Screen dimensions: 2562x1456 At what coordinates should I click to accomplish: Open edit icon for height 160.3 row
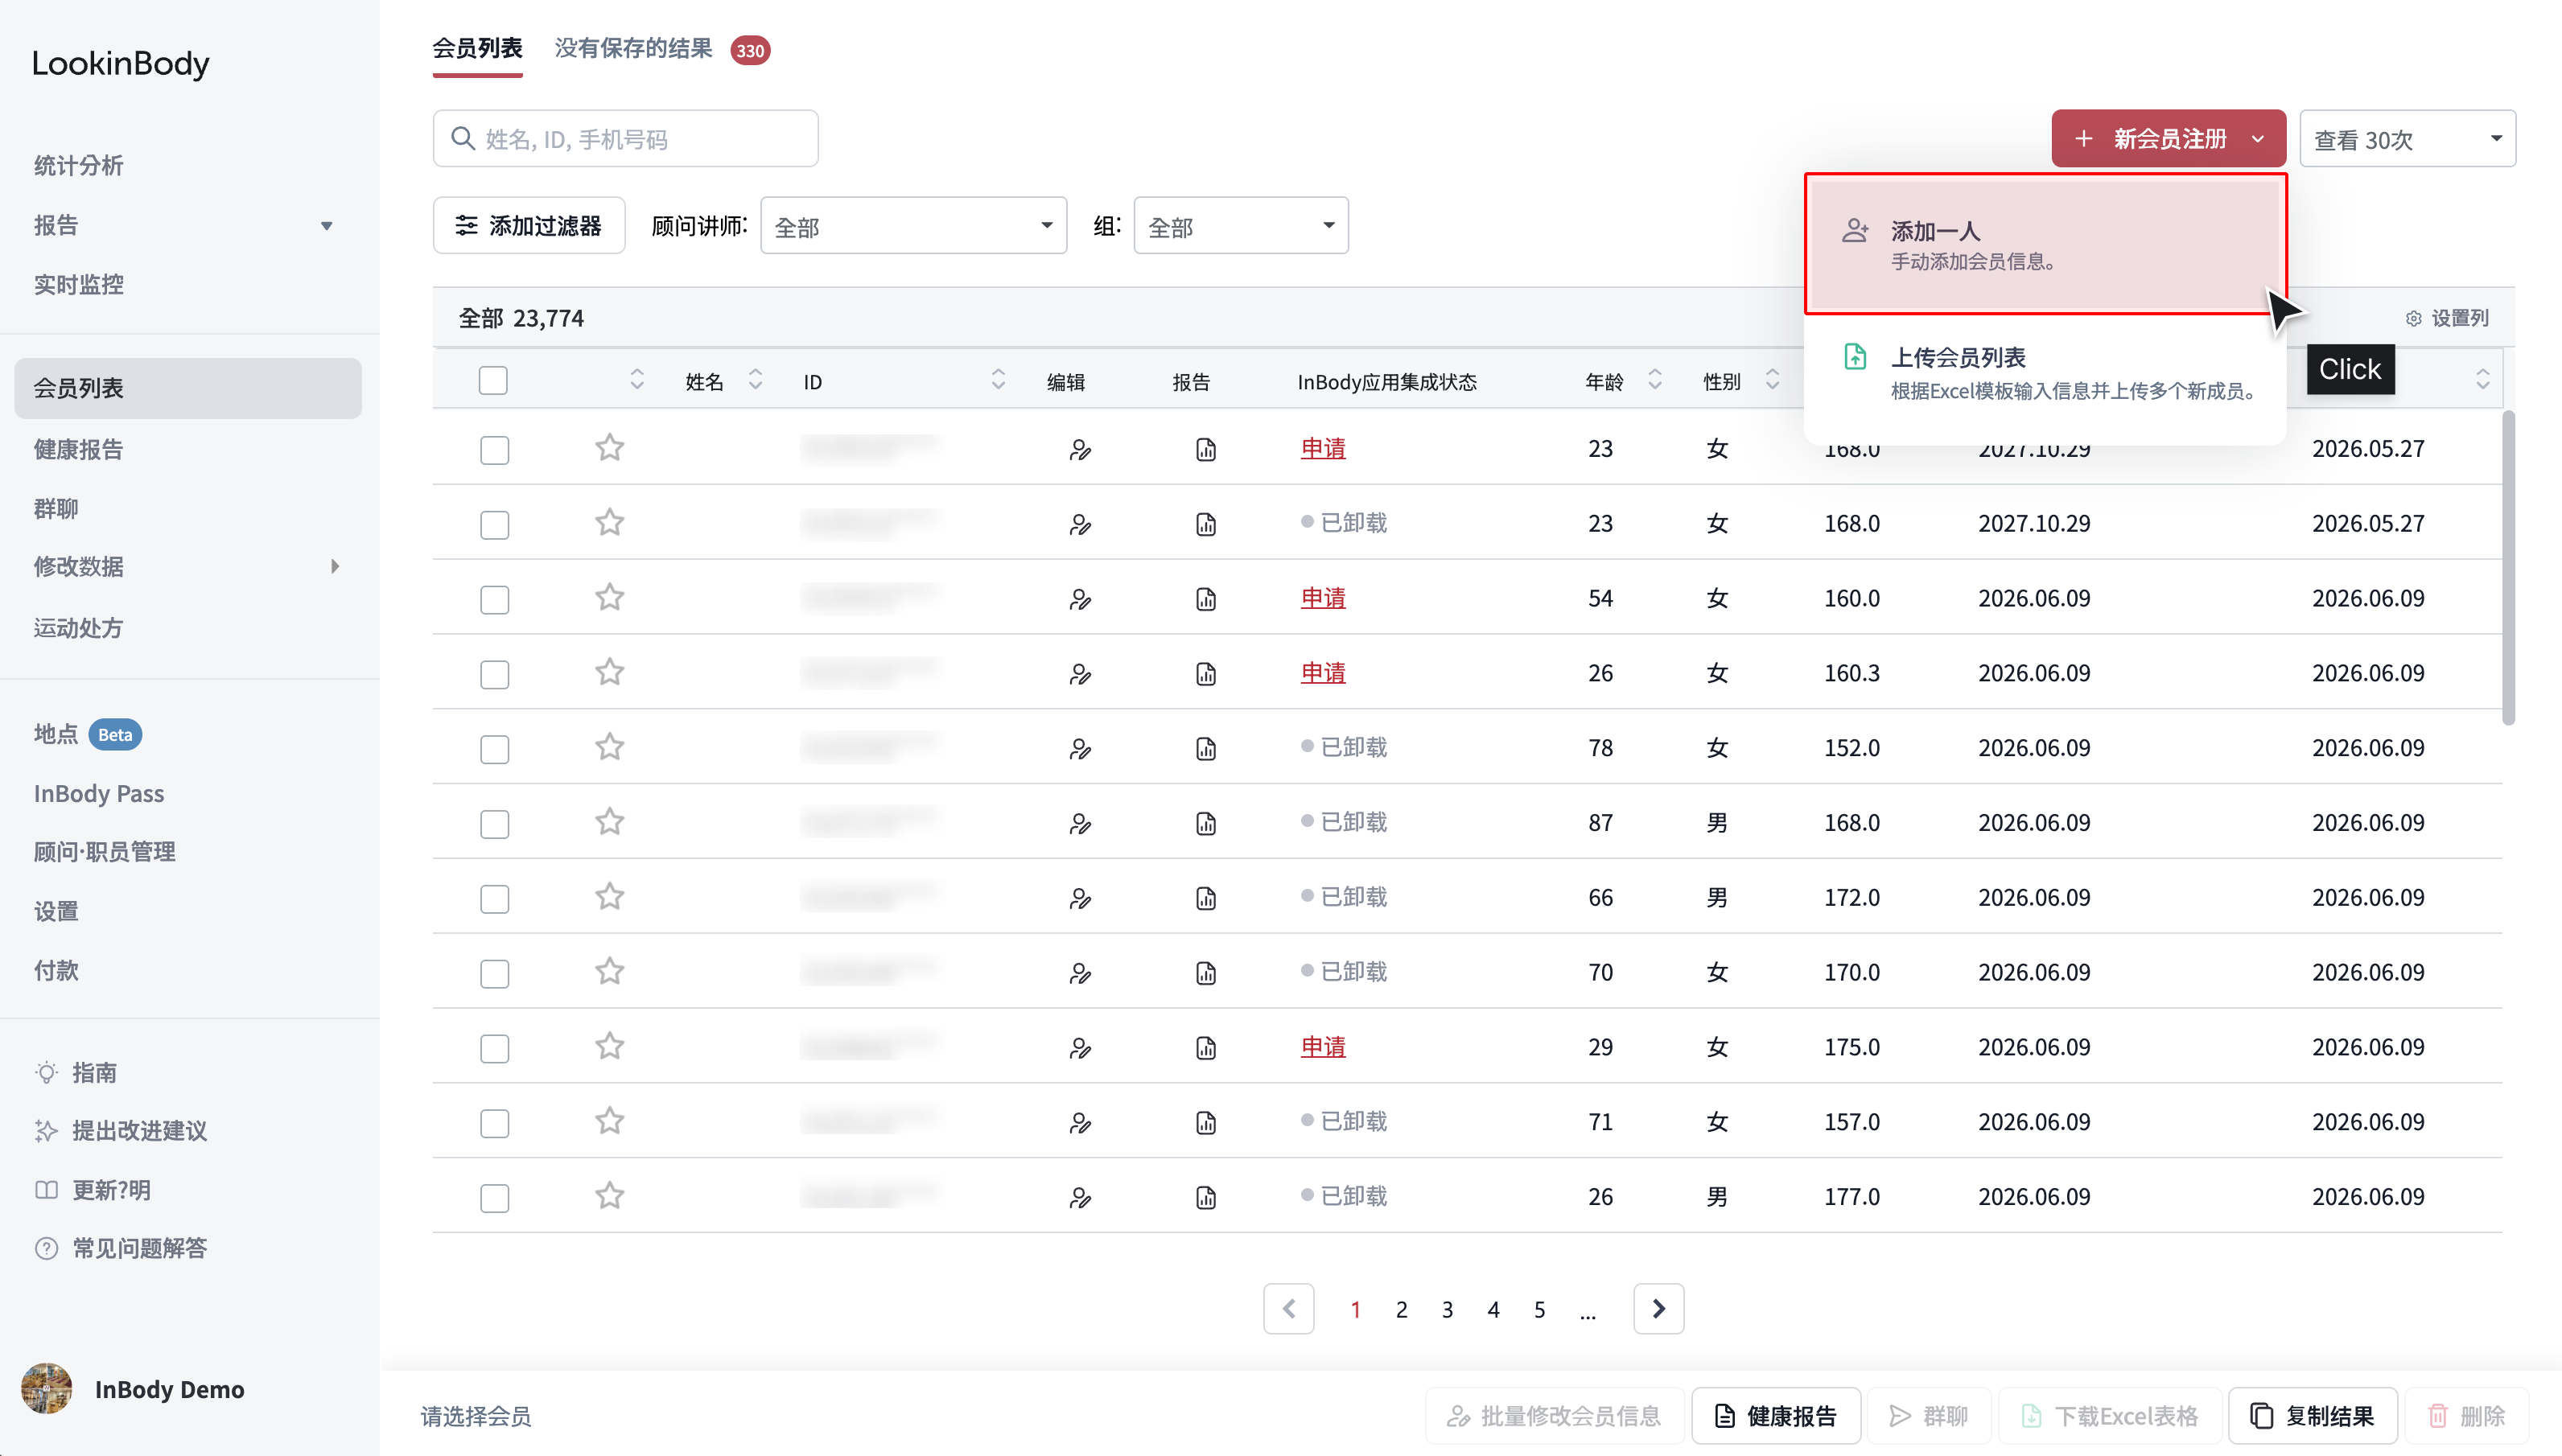point(1080,674)
